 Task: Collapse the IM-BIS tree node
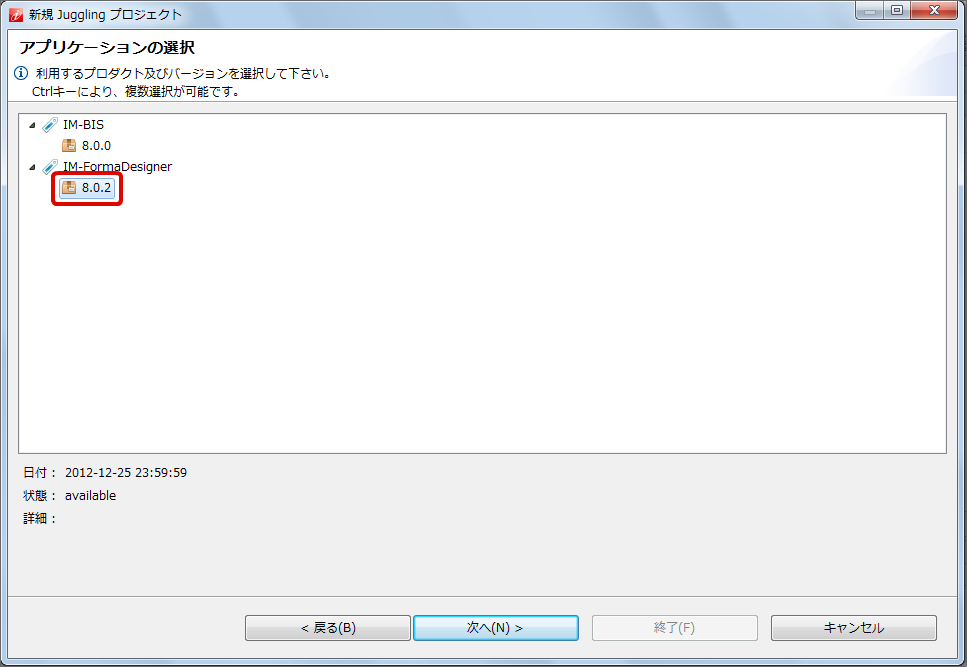(32, 125)
